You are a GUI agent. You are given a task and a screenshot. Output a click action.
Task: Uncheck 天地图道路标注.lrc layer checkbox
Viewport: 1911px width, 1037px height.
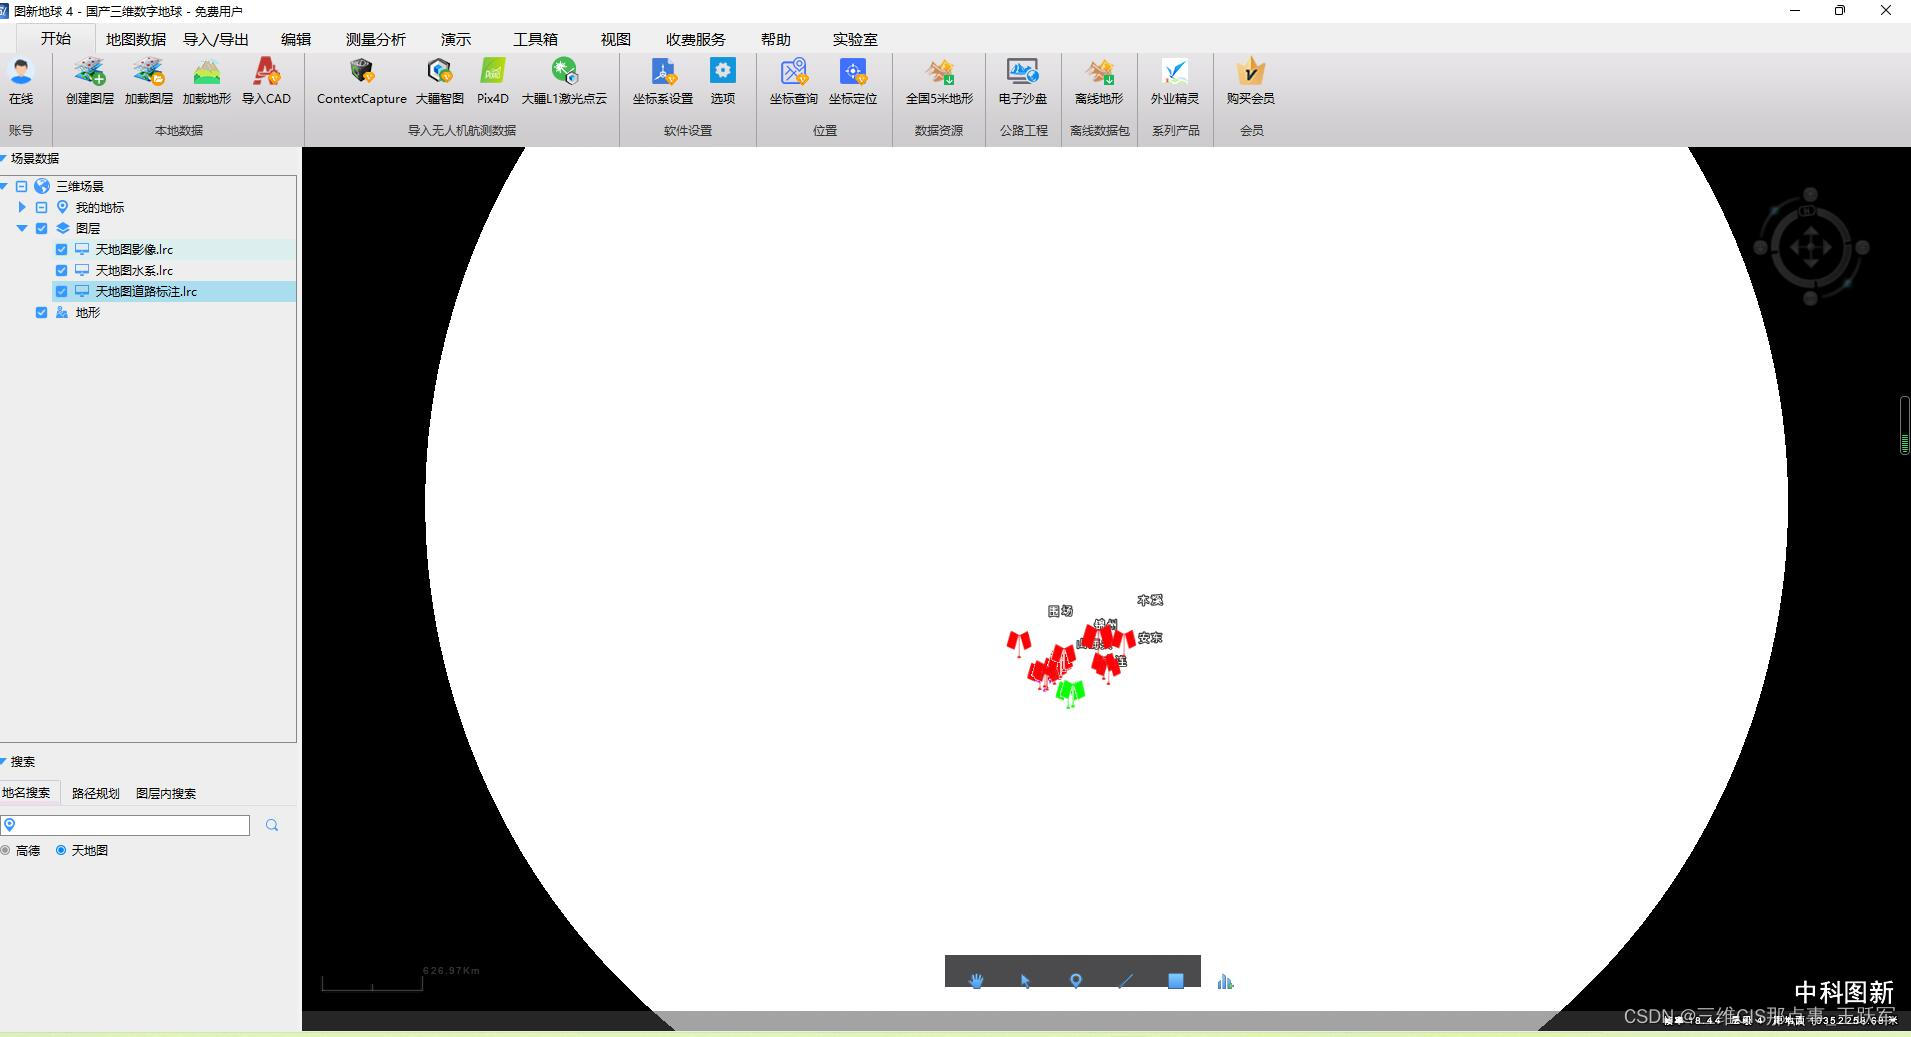click(61, 291)
